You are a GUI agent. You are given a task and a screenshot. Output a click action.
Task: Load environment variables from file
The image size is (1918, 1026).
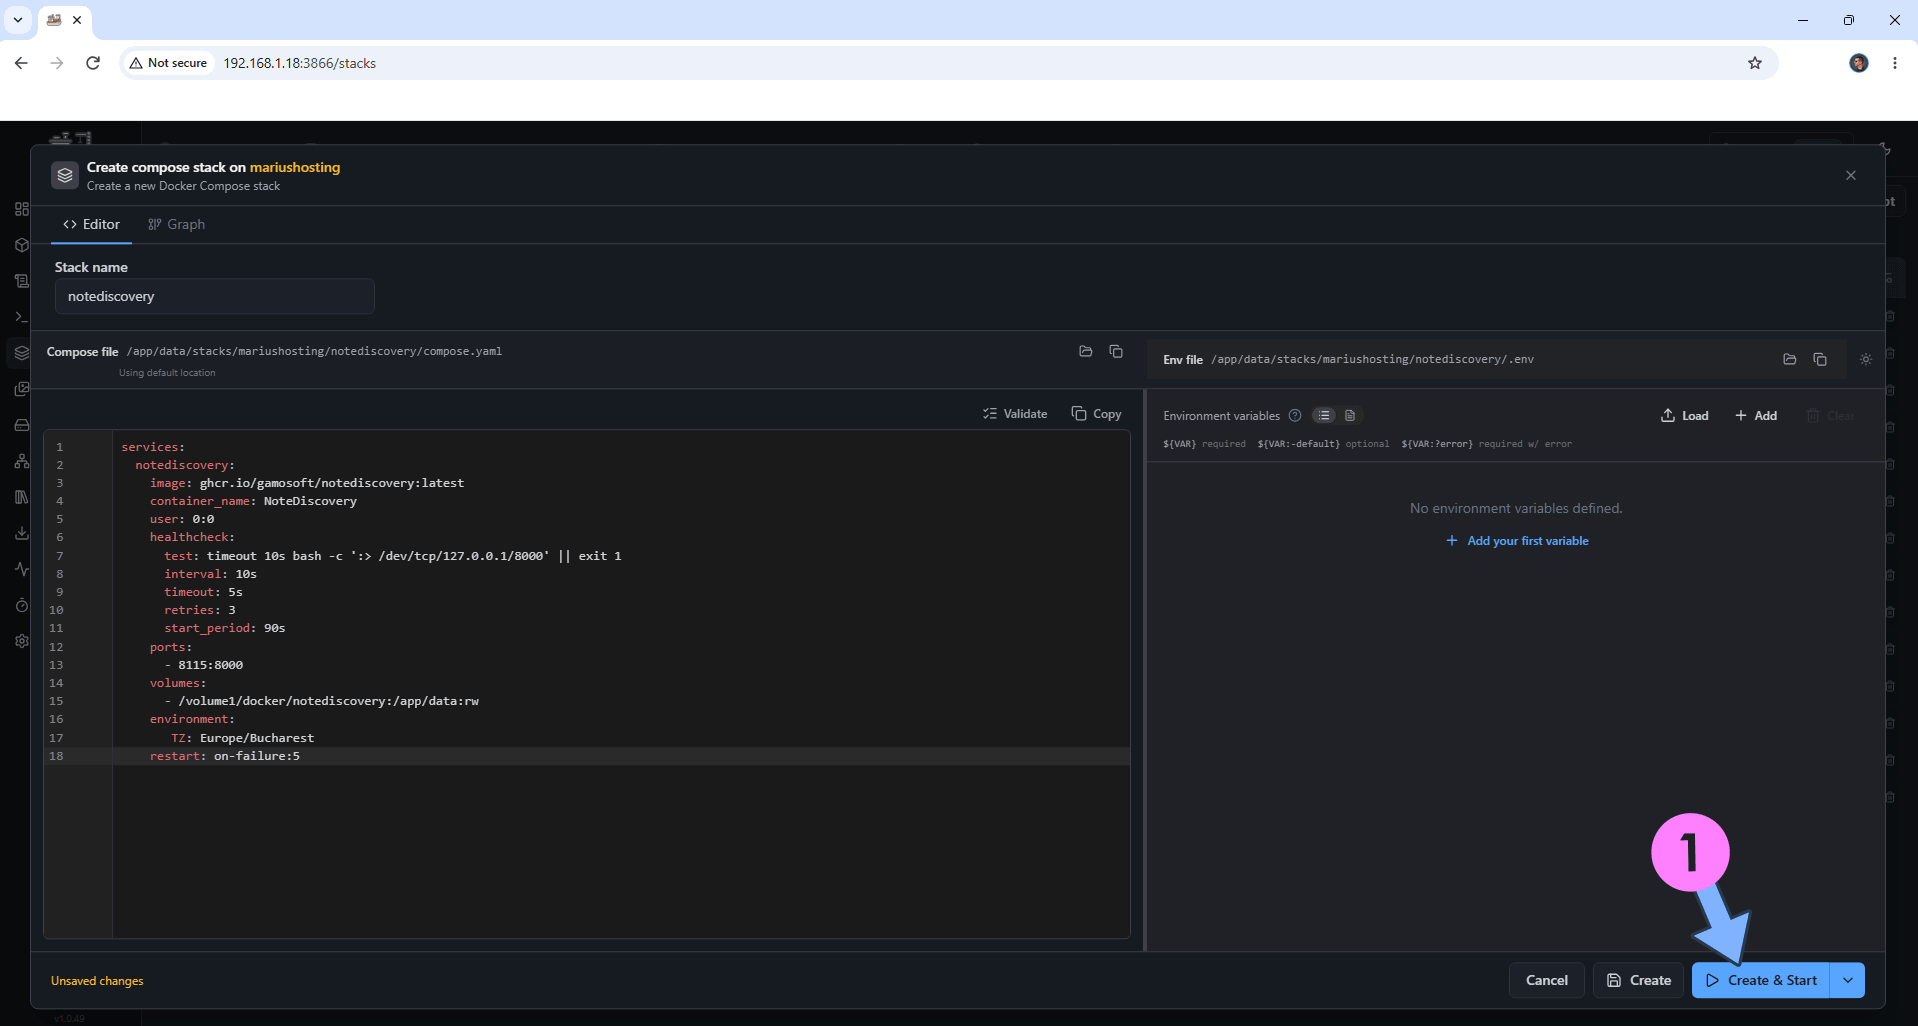pos(1685,416)
